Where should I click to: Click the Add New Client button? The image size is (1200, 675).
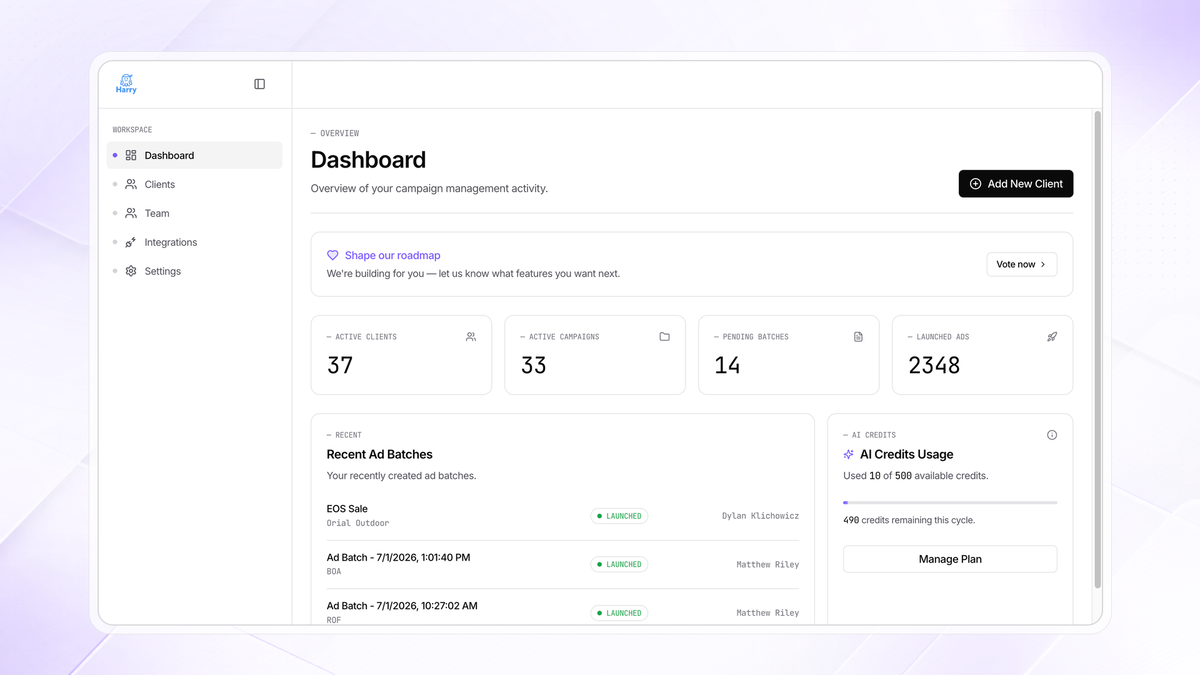[x=1016, y=184]
